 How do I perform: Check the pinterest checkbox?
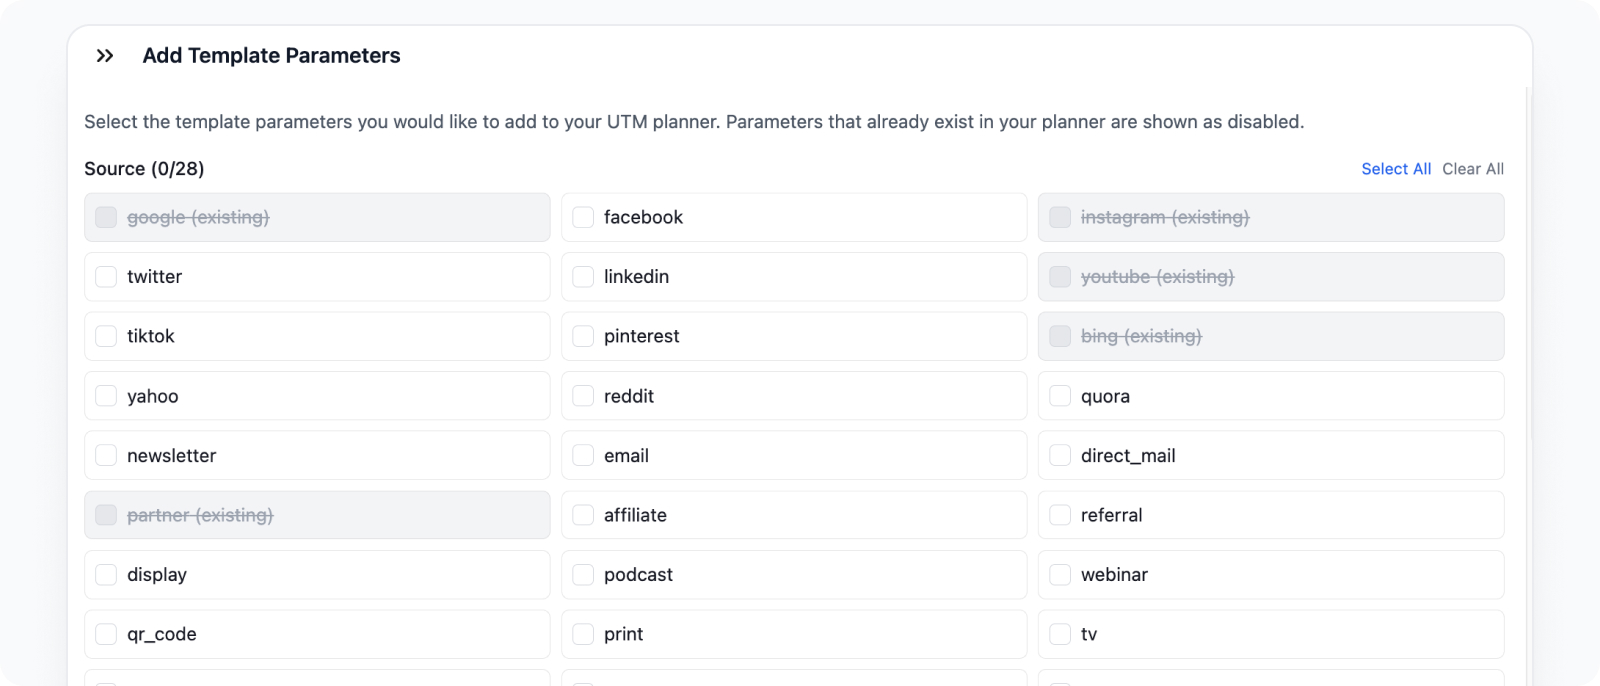tap(583, 336)
